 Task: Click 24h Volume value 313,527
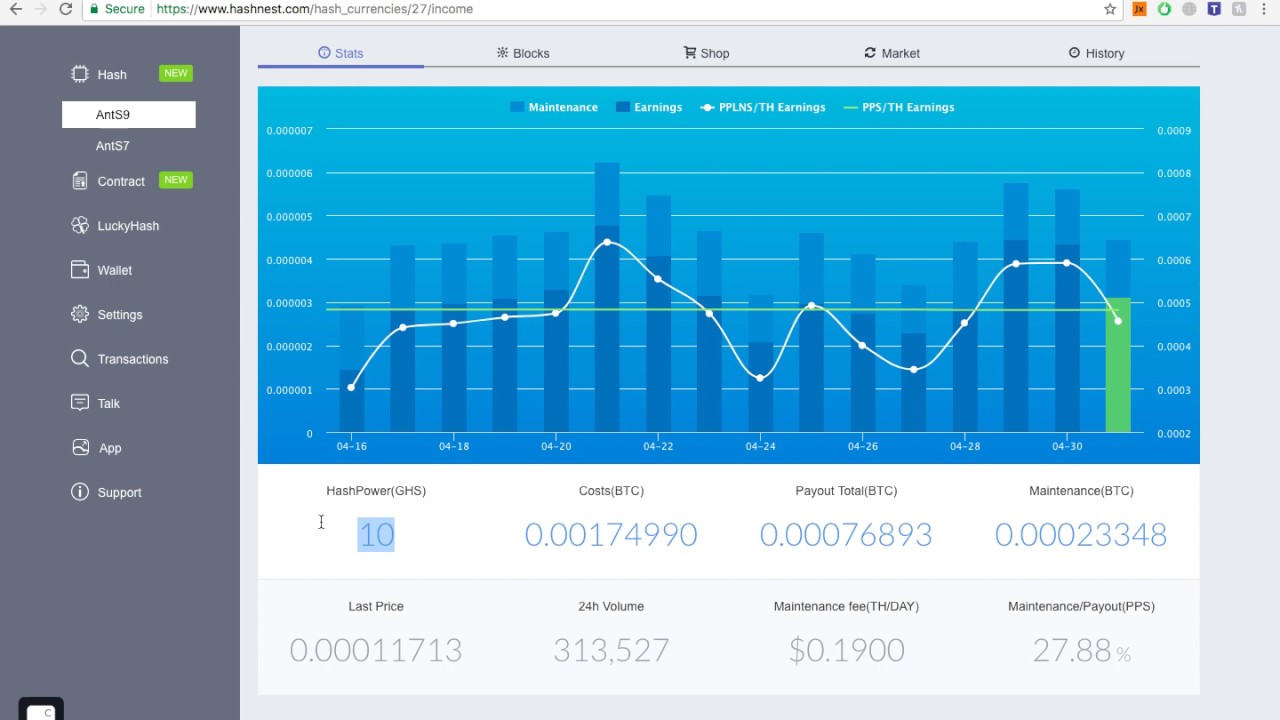pos(611,650)
